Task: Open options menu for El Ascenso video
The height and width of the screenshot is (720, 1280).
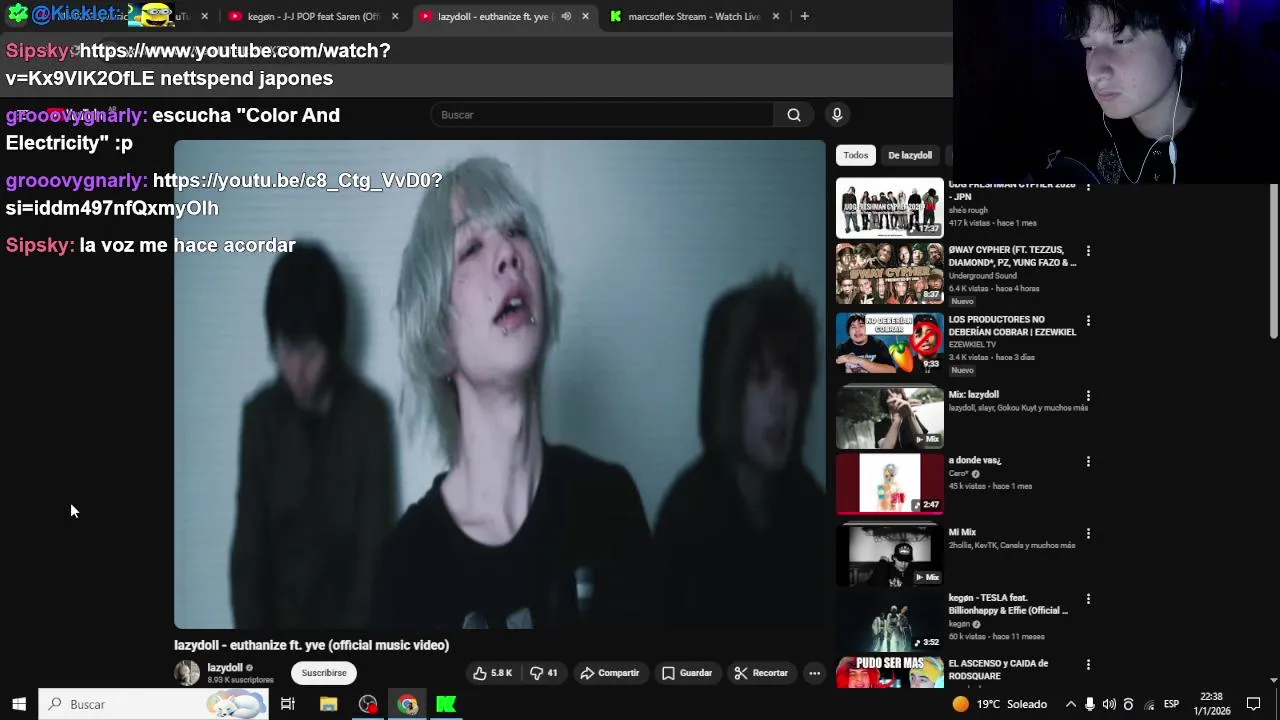Action: point(1088,665)
